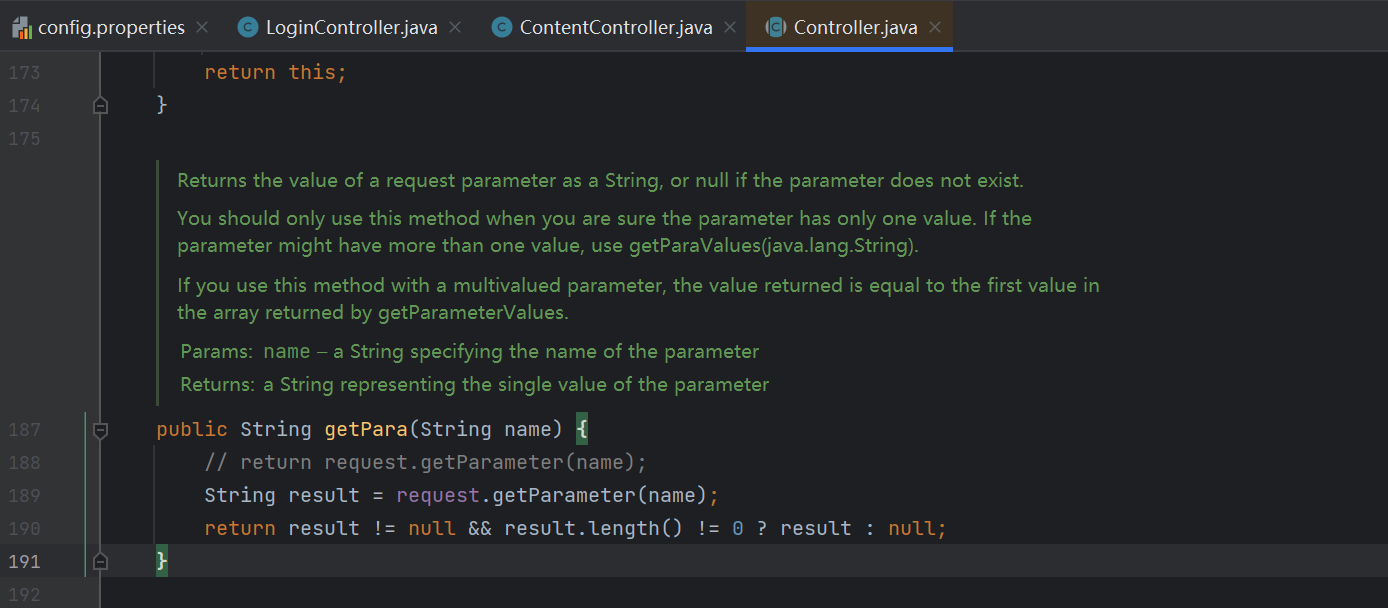Image resolution: width=1388 pixels, height=608 pixels.
Task: Click the final 'null;' on line 190
Action: 917,528
